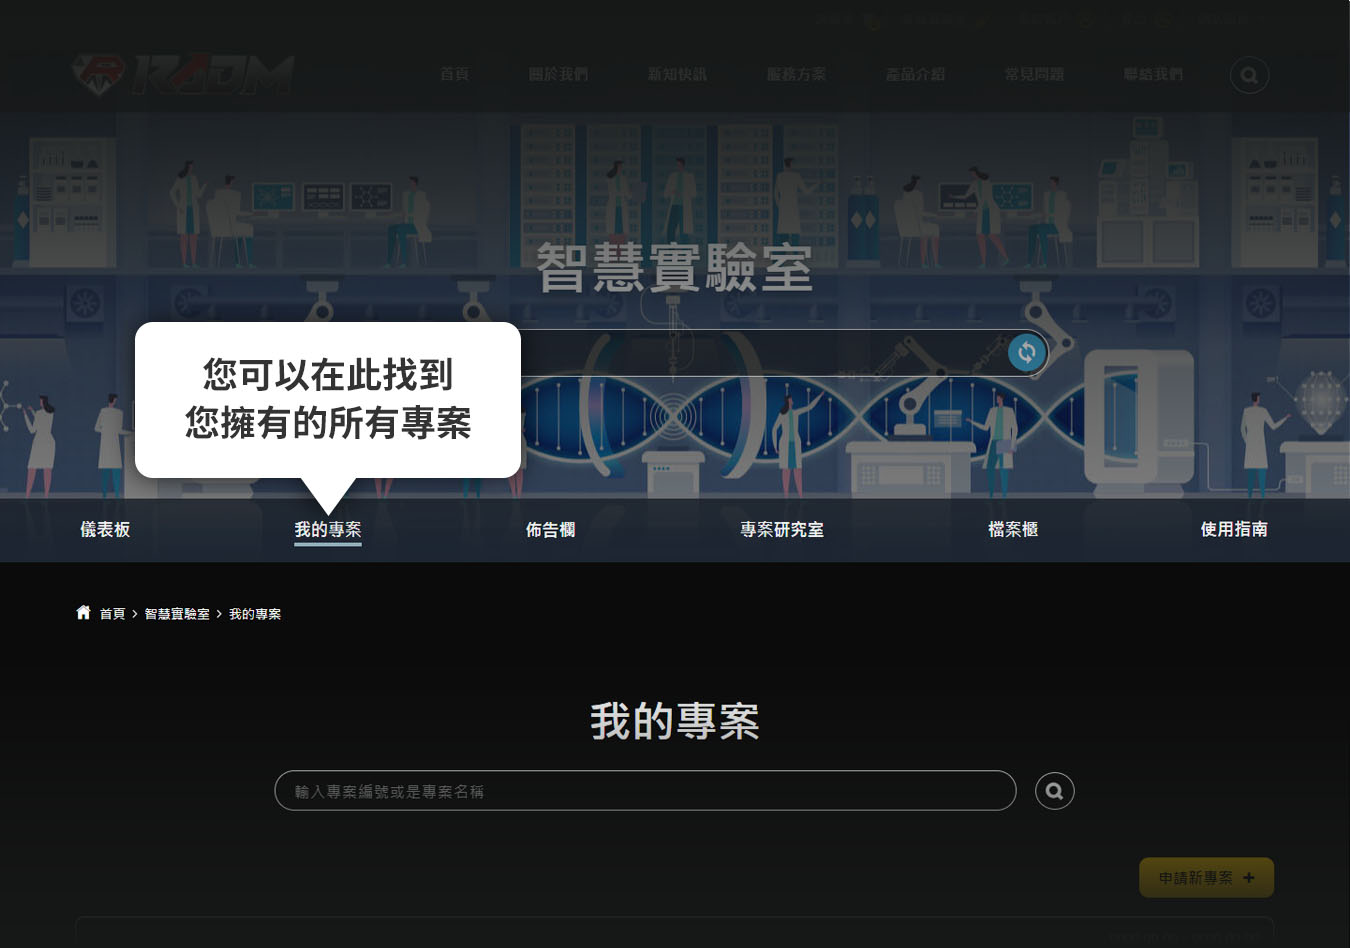The image size is (1350, 948).
Task: Open the 專案研究室 tab
Action: (781, 529)
